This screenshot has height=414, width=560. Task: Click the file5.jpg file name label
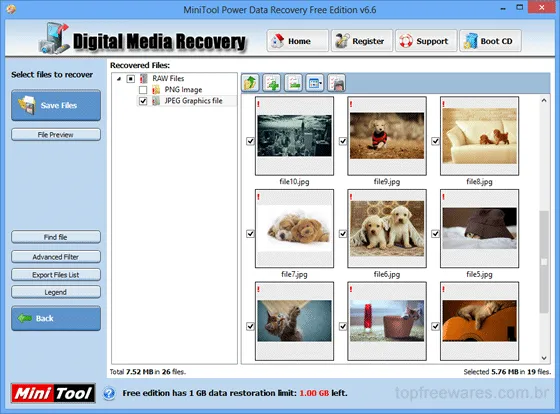(479, 274)
